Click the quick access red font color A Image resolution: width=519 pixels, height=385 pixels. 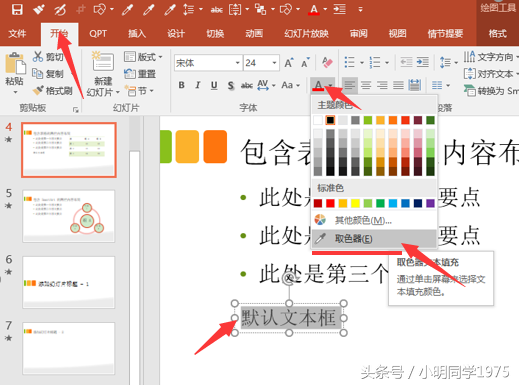(x=314, y=9)
